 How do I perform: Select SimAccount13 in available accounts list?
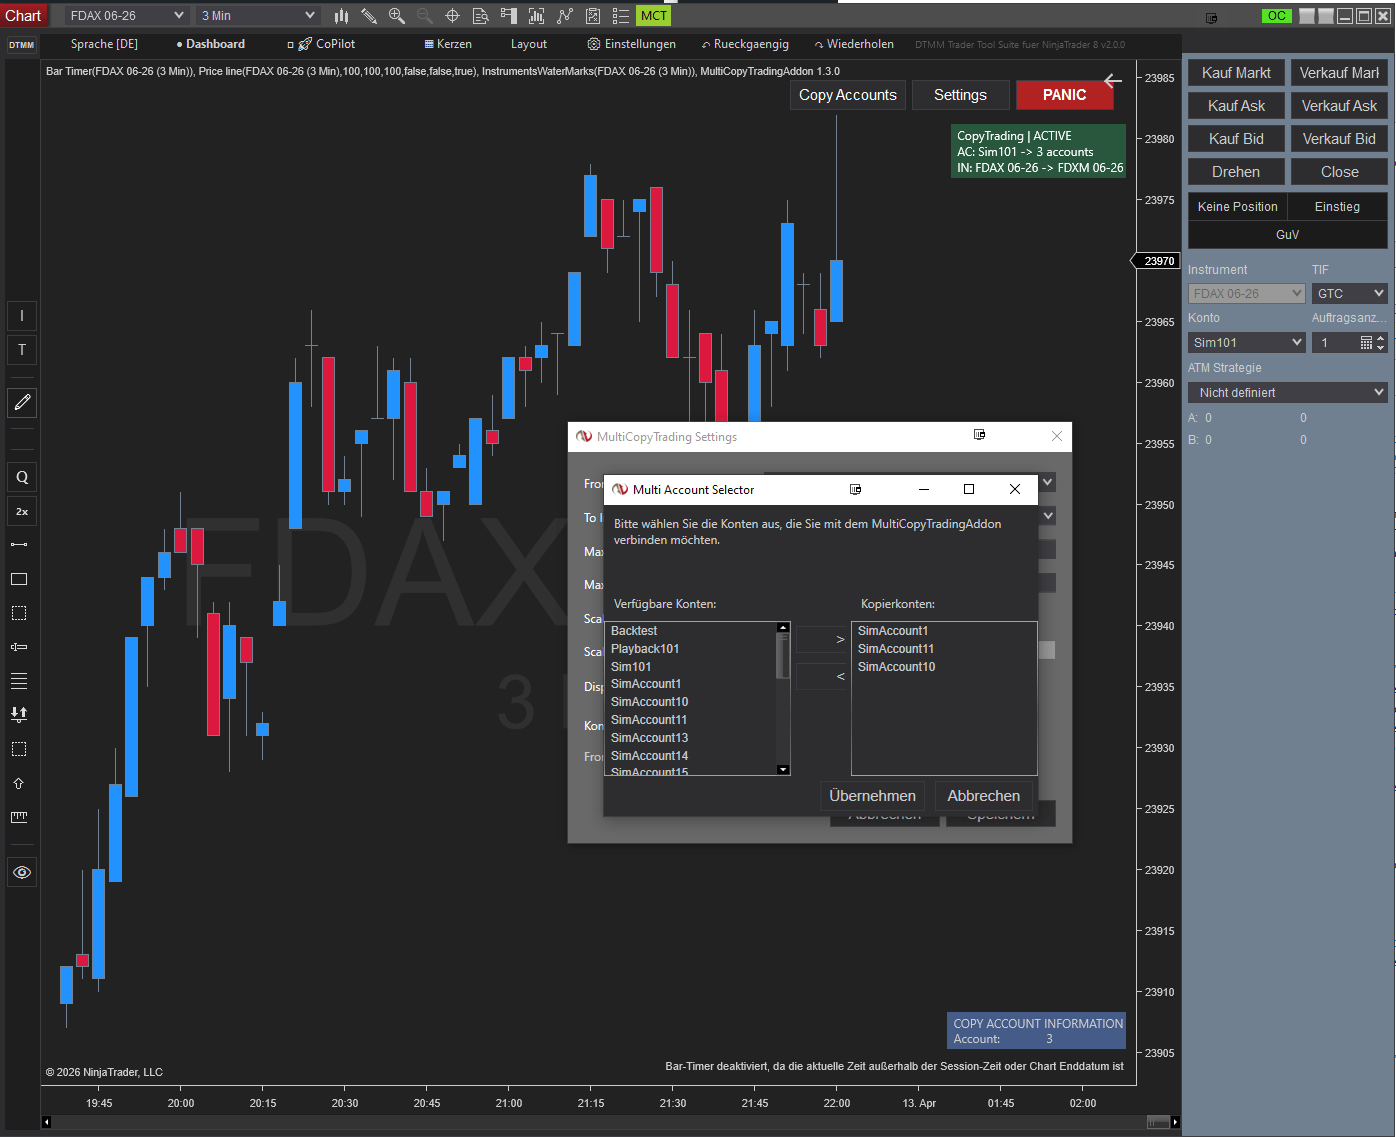tap(649, 738)
